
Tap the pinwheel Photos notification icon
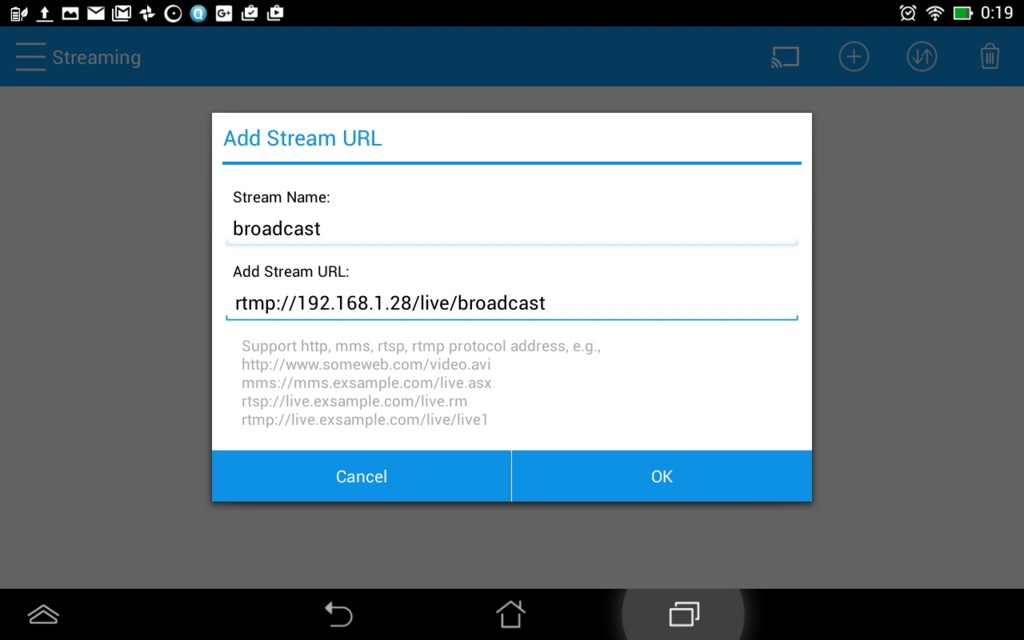click(147, 13)
